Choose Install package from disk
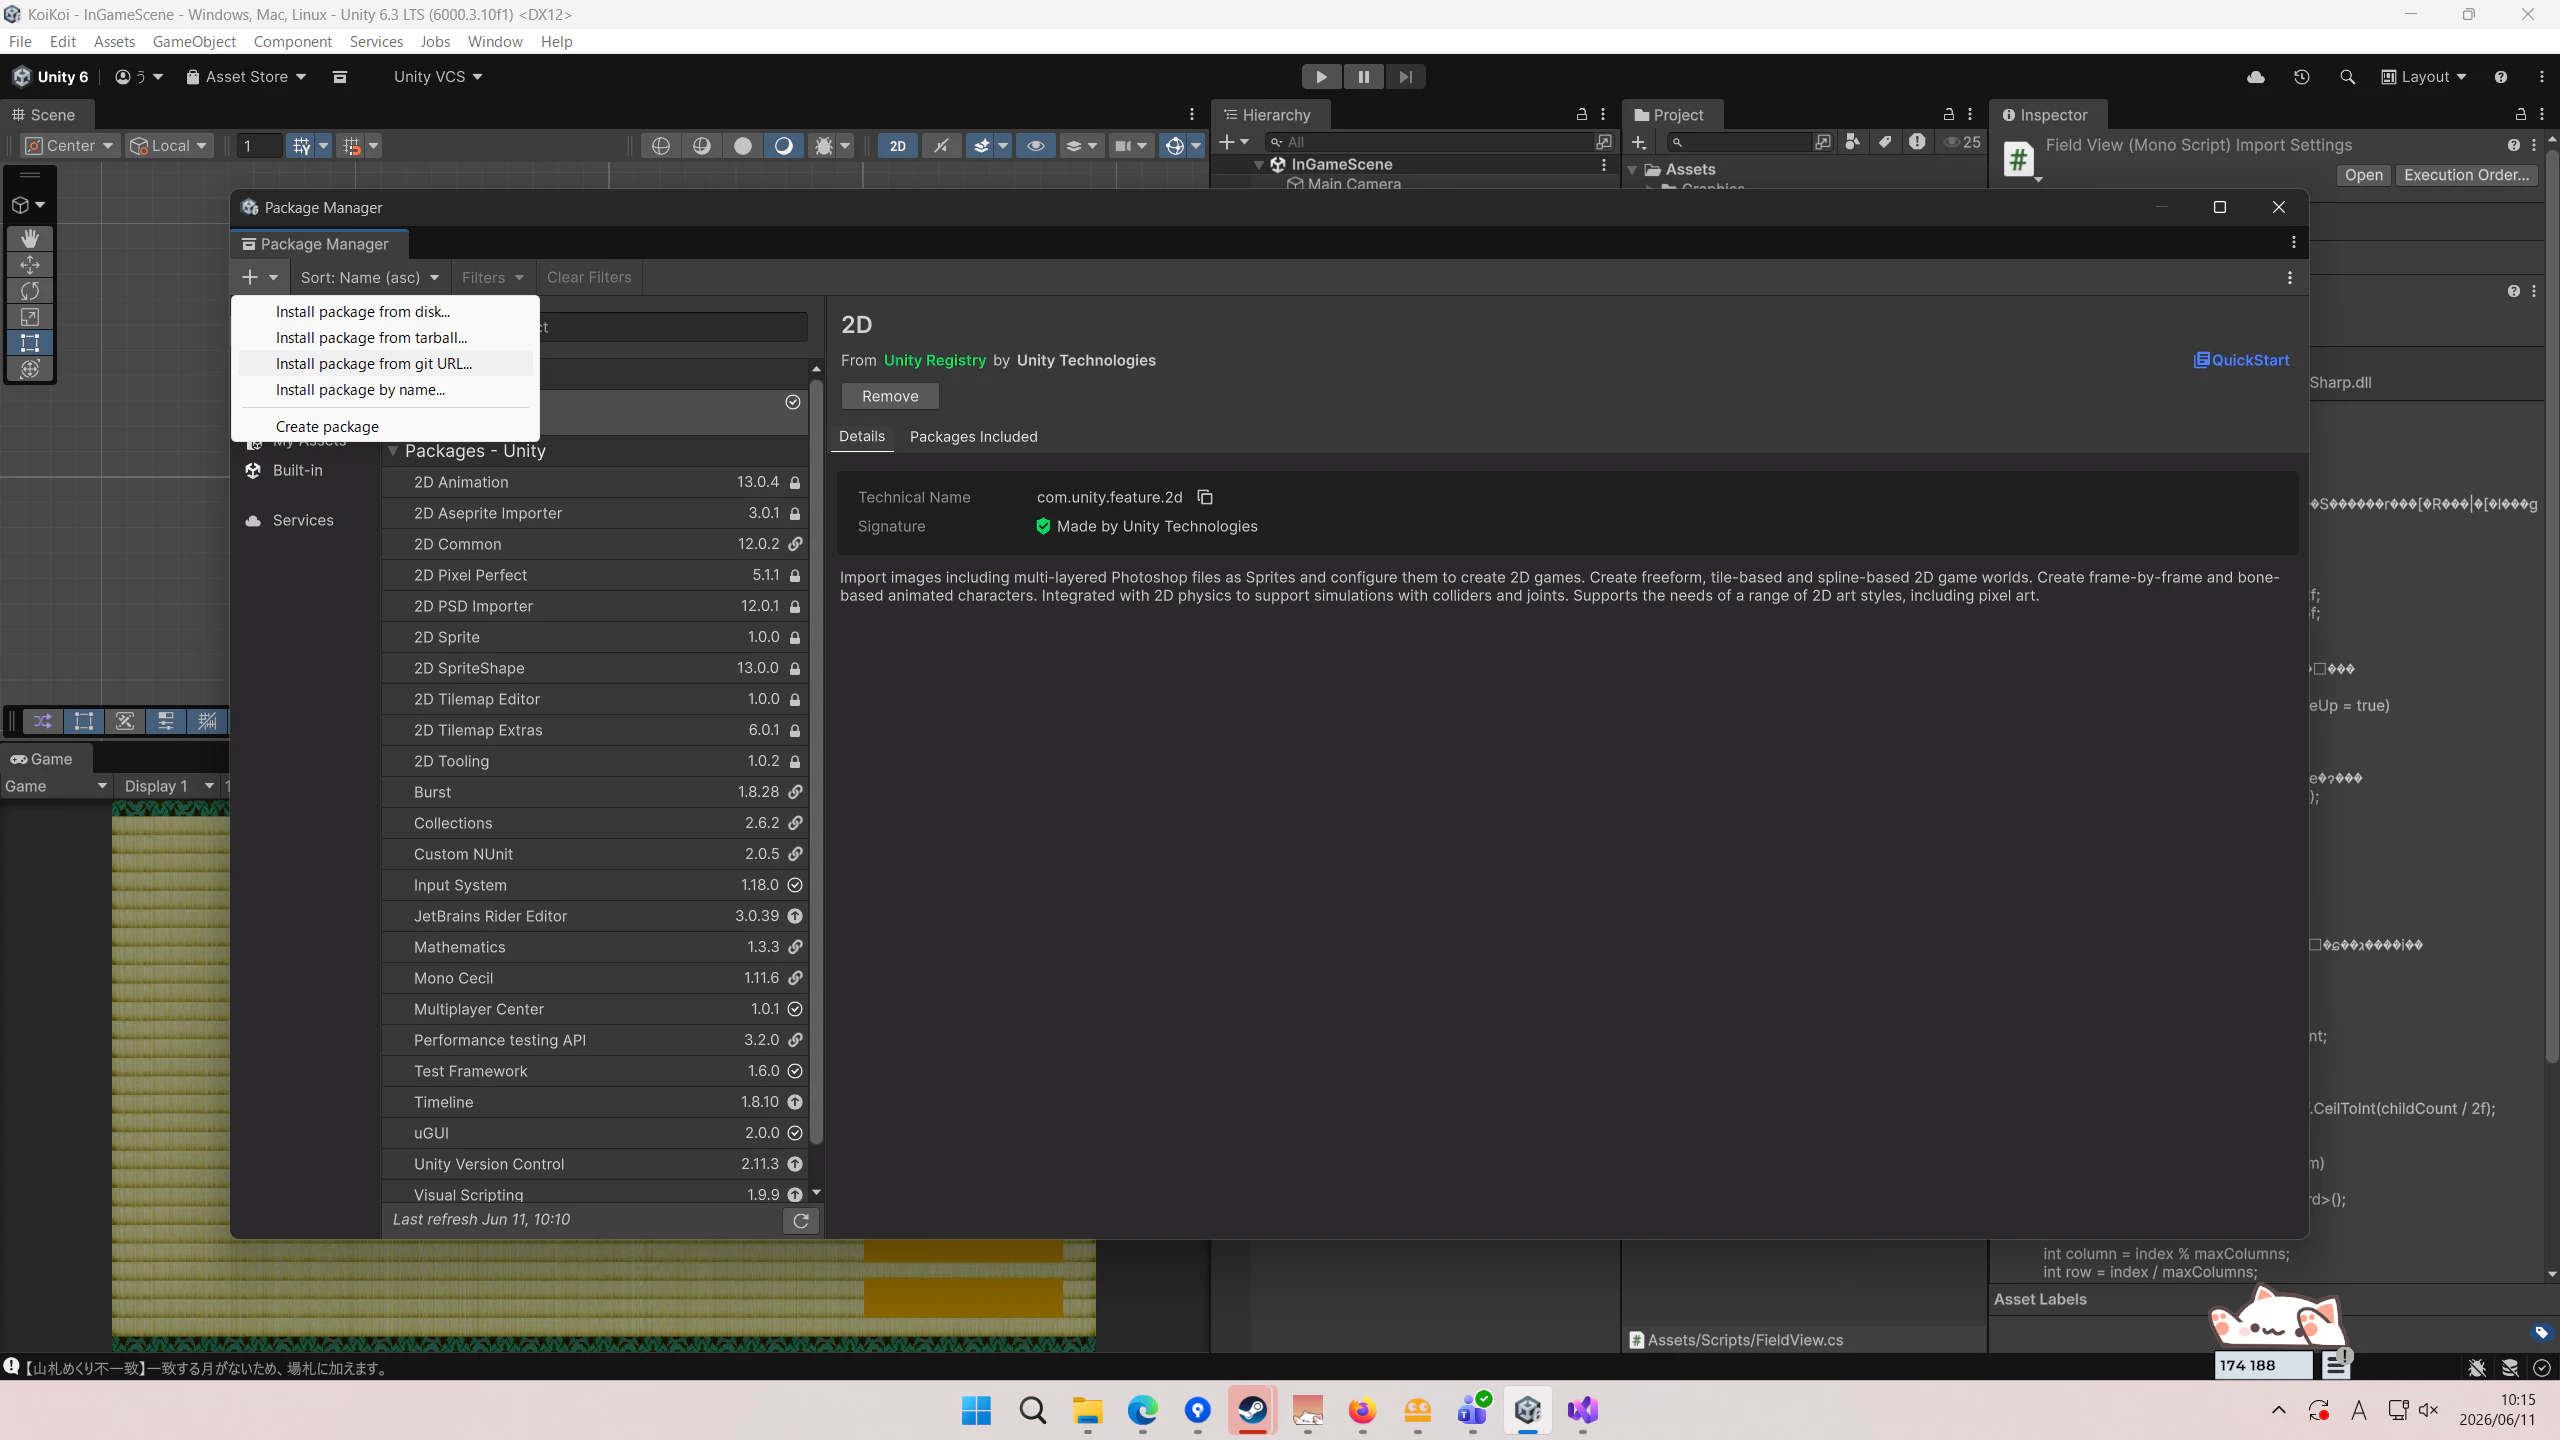 [x=385, y=312]
